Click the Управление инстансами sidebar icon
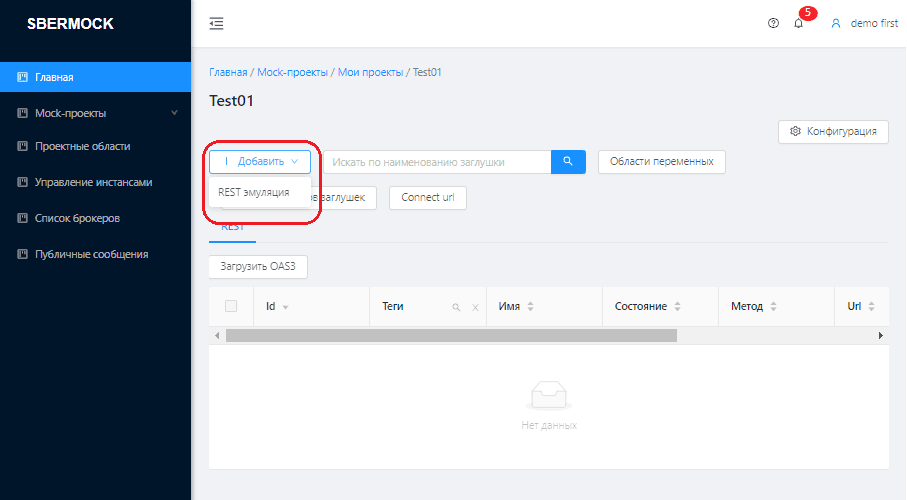This screenshot has width=907, height=500. (x=23, y=182)
